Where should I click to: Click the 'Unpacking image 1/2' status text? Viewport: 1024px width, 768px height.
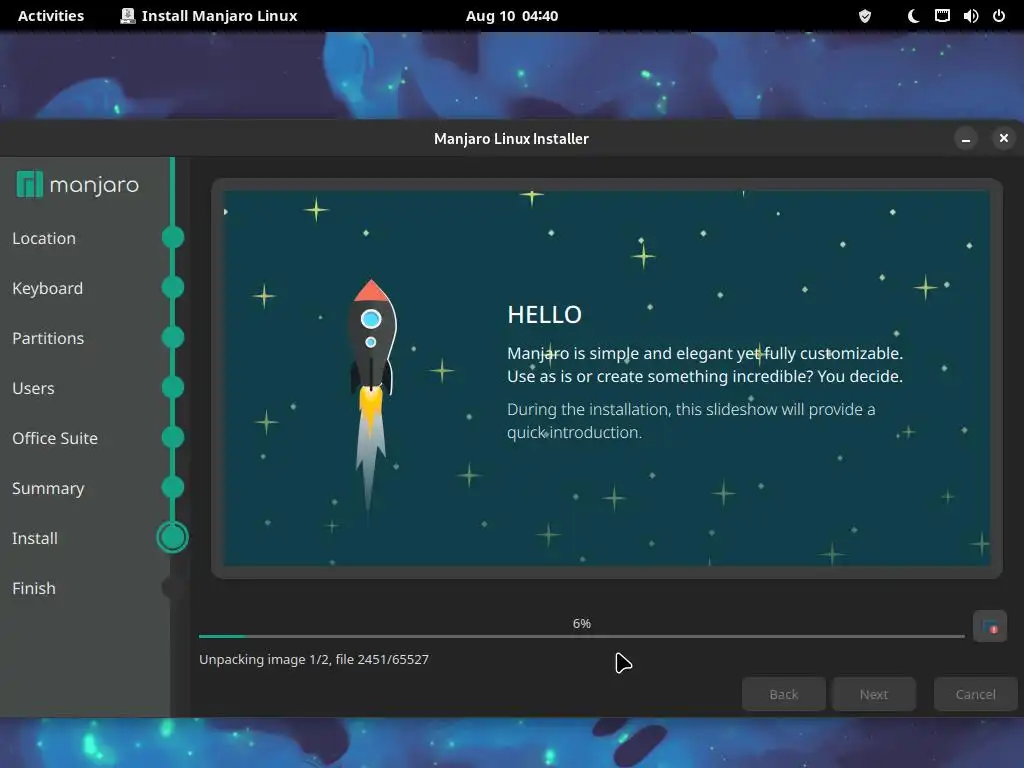(314, 660)
